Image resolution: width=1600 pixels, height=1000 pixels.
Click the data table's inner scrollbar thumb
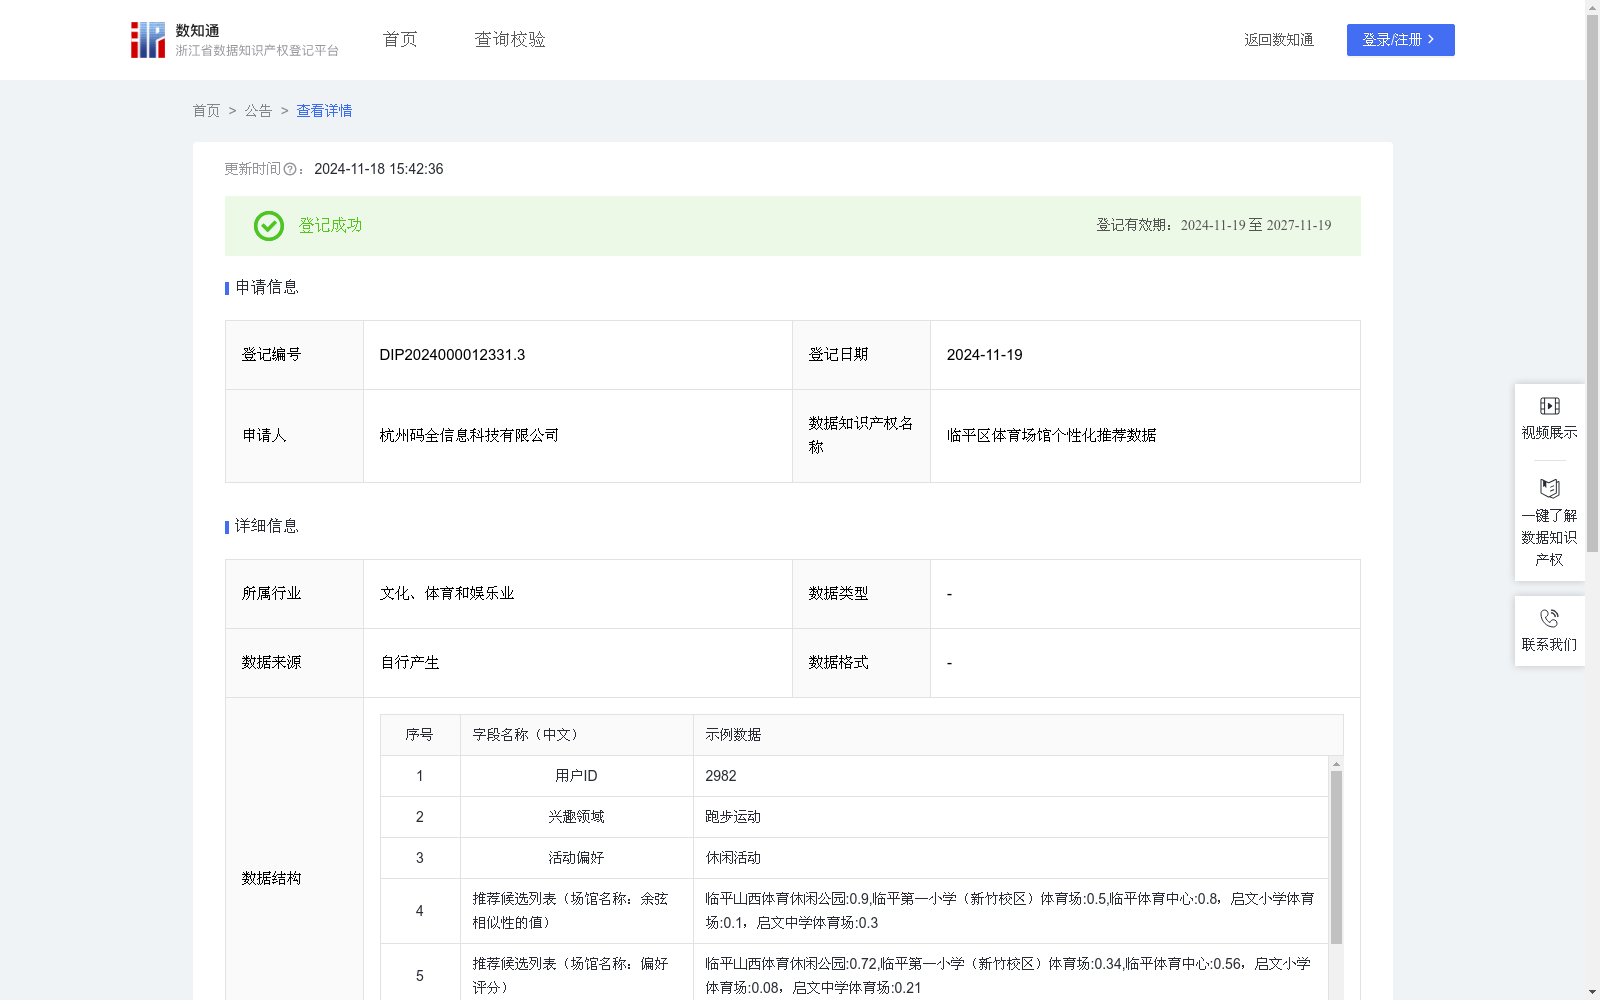tap(1336, 857)
